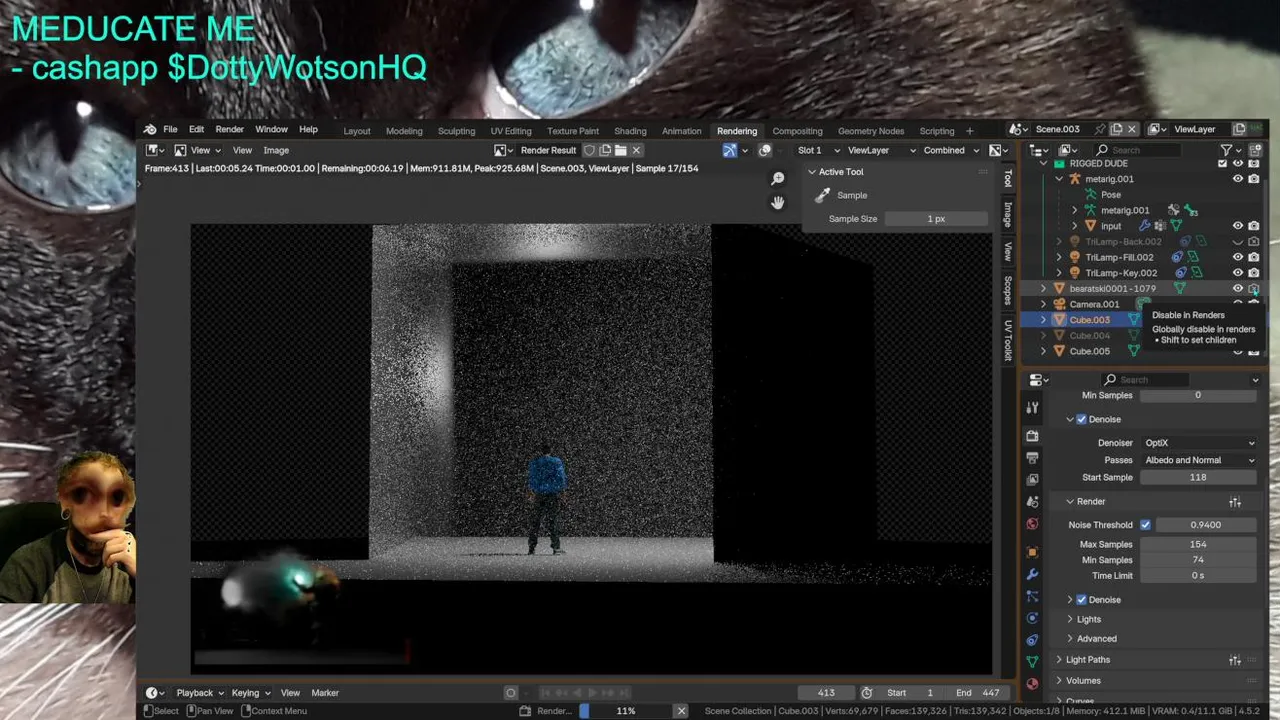The width and height of the screenshot is (1280, 720).
Task: Click the Scene.003 scene name field
Action: tap(1058, 129)
